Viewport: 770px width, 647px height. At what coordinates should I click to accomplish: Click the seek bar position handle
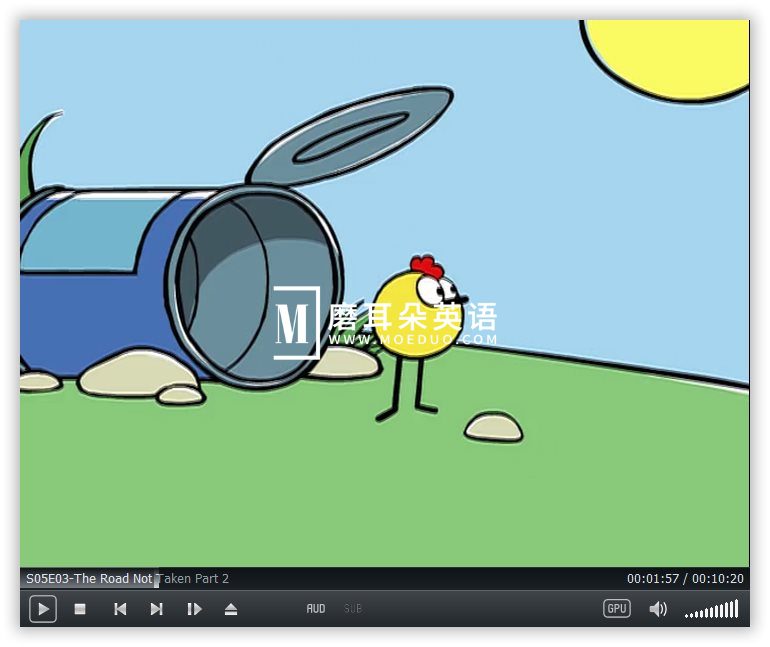click(x=157, y=579)
